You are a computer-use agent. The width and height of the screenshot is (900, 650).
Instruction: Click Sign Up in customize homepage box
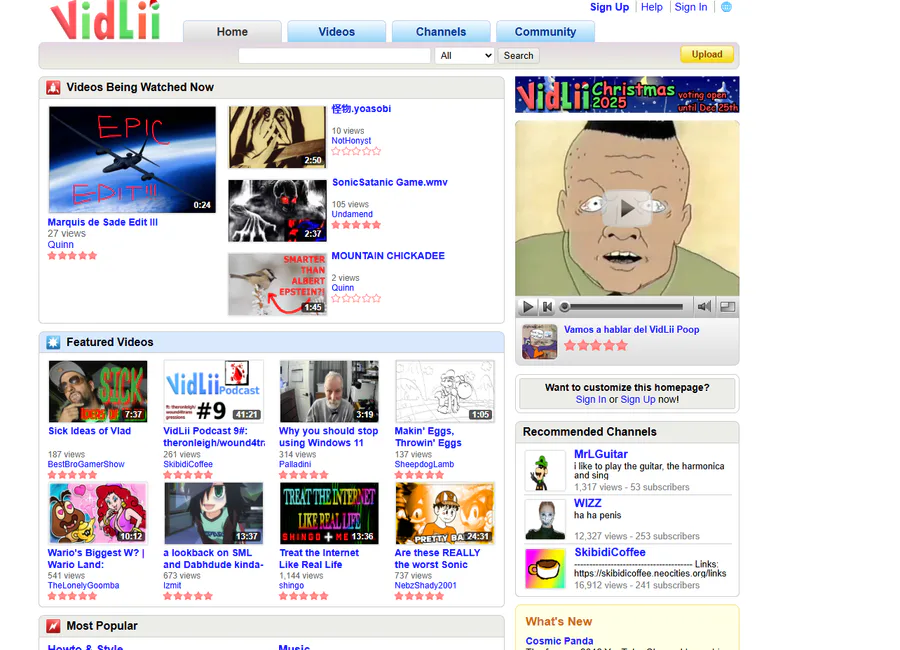[x=638, y=400]
